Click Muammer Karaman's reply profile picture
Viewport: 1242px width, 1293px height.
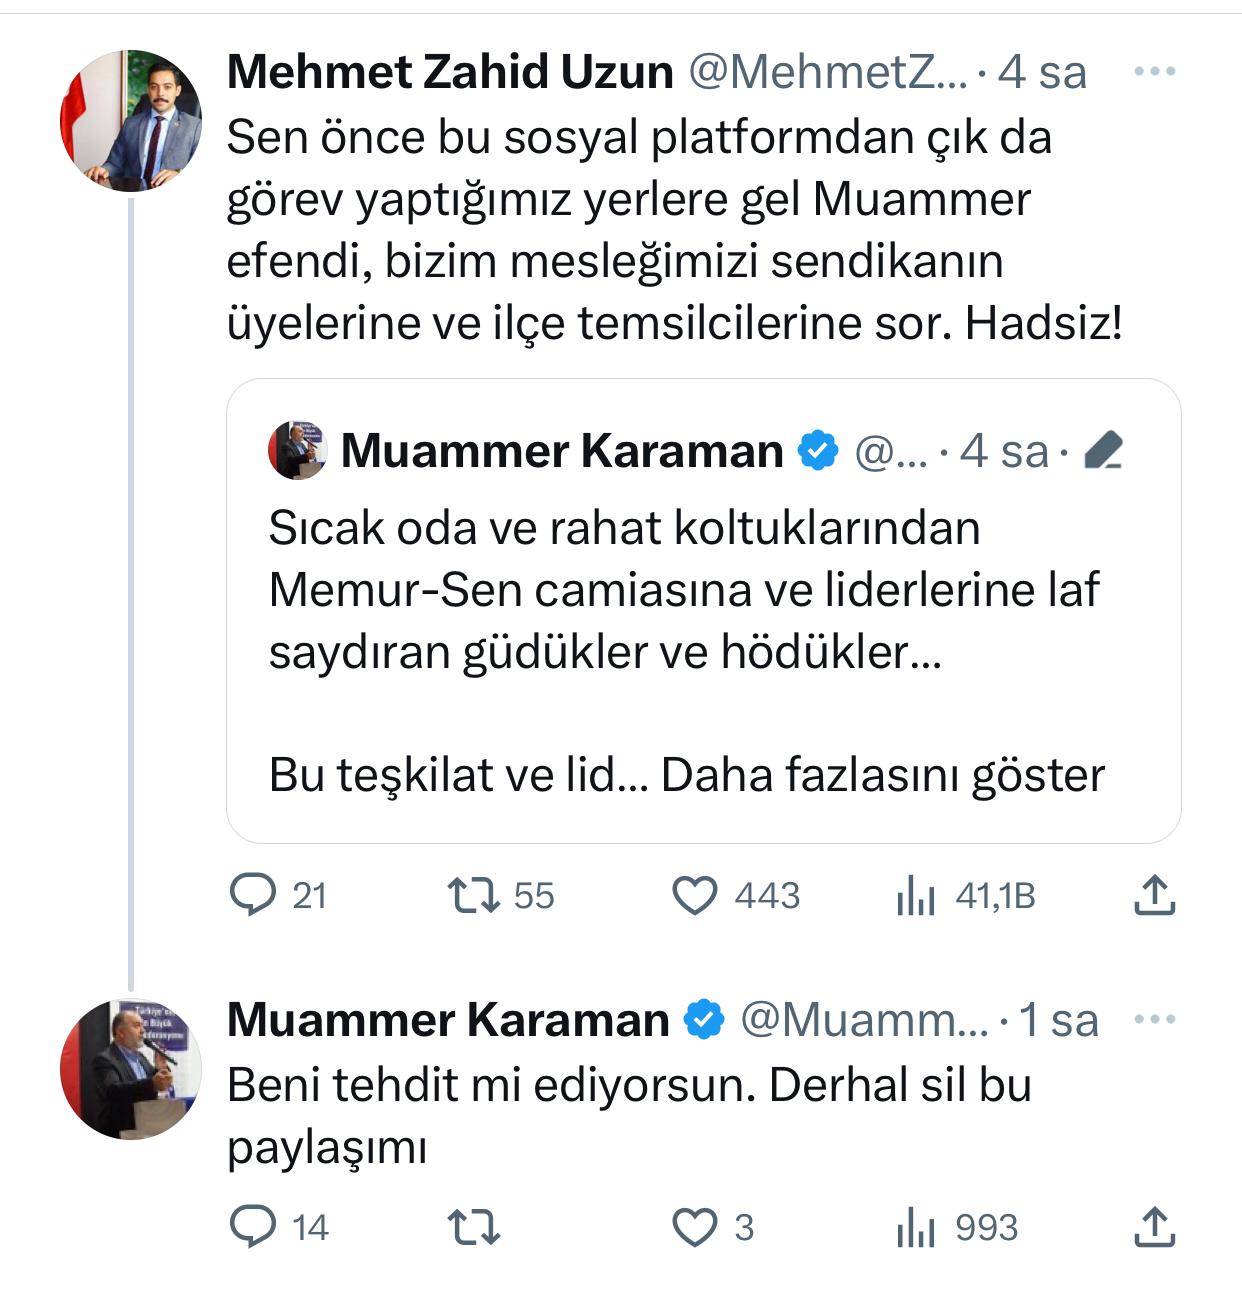pos(131,1068)
